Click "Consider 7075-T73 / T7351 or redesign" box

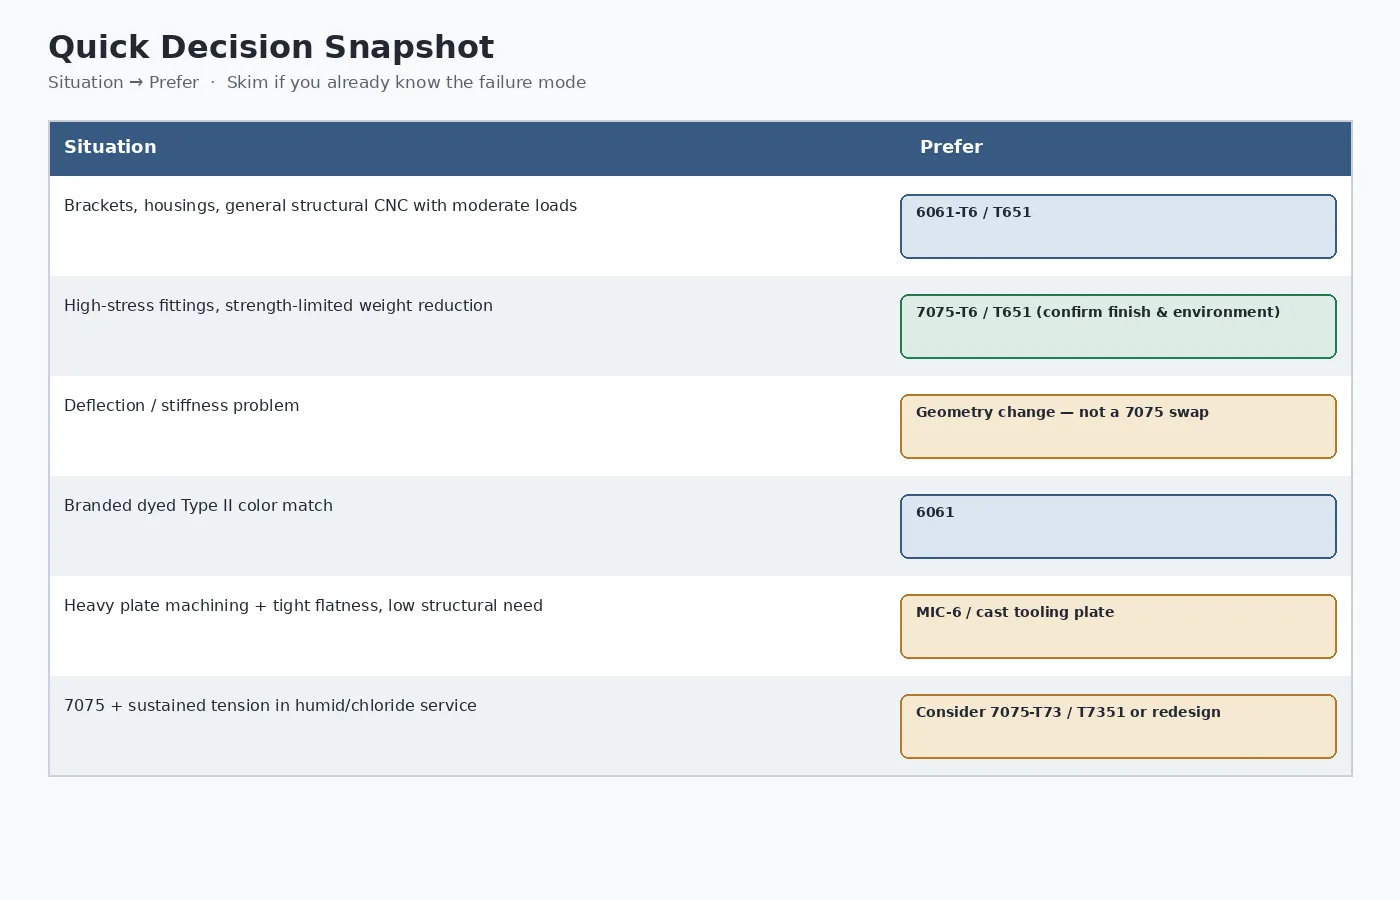tap(1118, 726)
